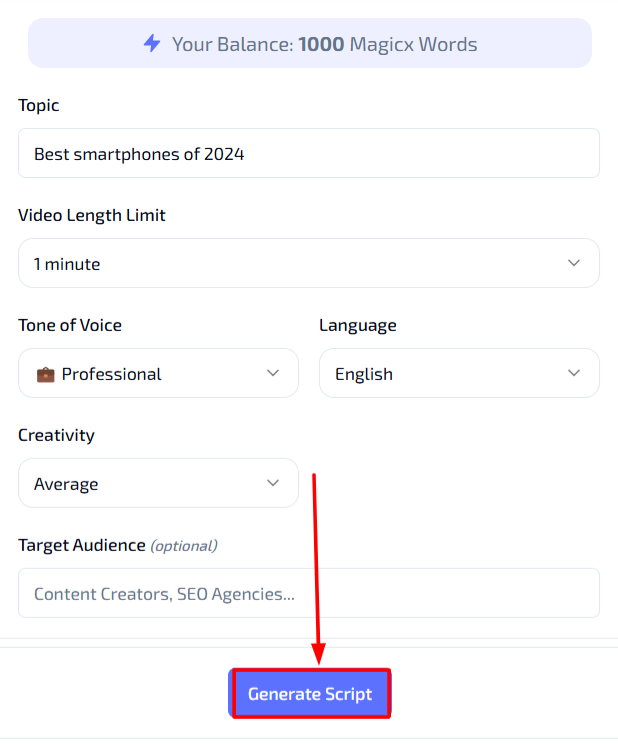The image size is (618, 745).
Task: Click the Target Audience optional label
Action: click(x=118, y=545)
